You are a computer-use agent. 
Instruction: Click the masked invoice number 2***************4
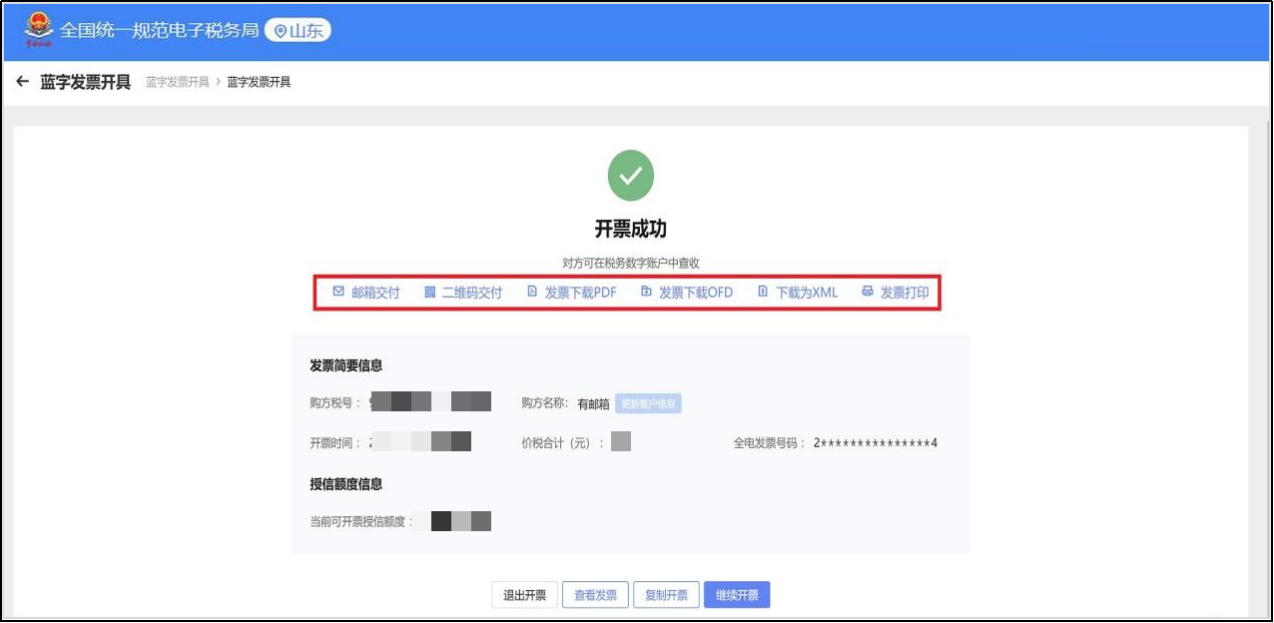pyautogui.click(x=875, y=443)
